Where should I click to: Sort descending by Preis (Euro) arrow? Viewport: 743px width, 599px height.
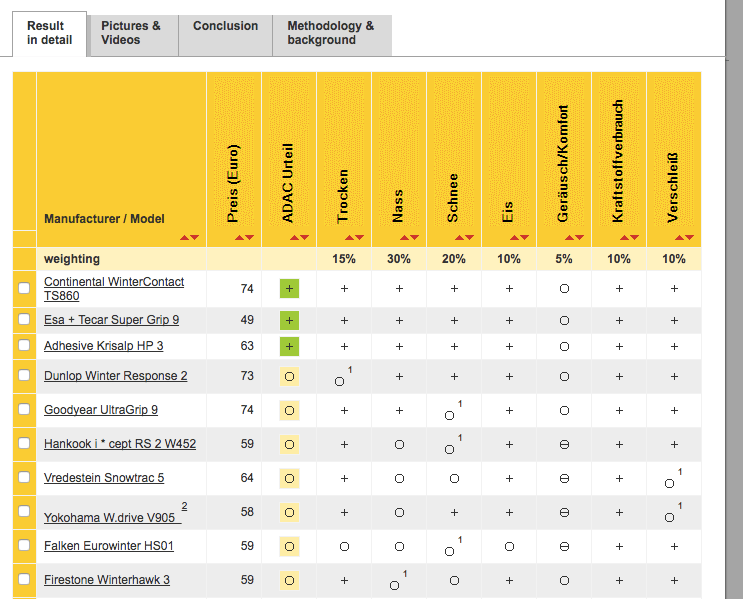point(249,237)
